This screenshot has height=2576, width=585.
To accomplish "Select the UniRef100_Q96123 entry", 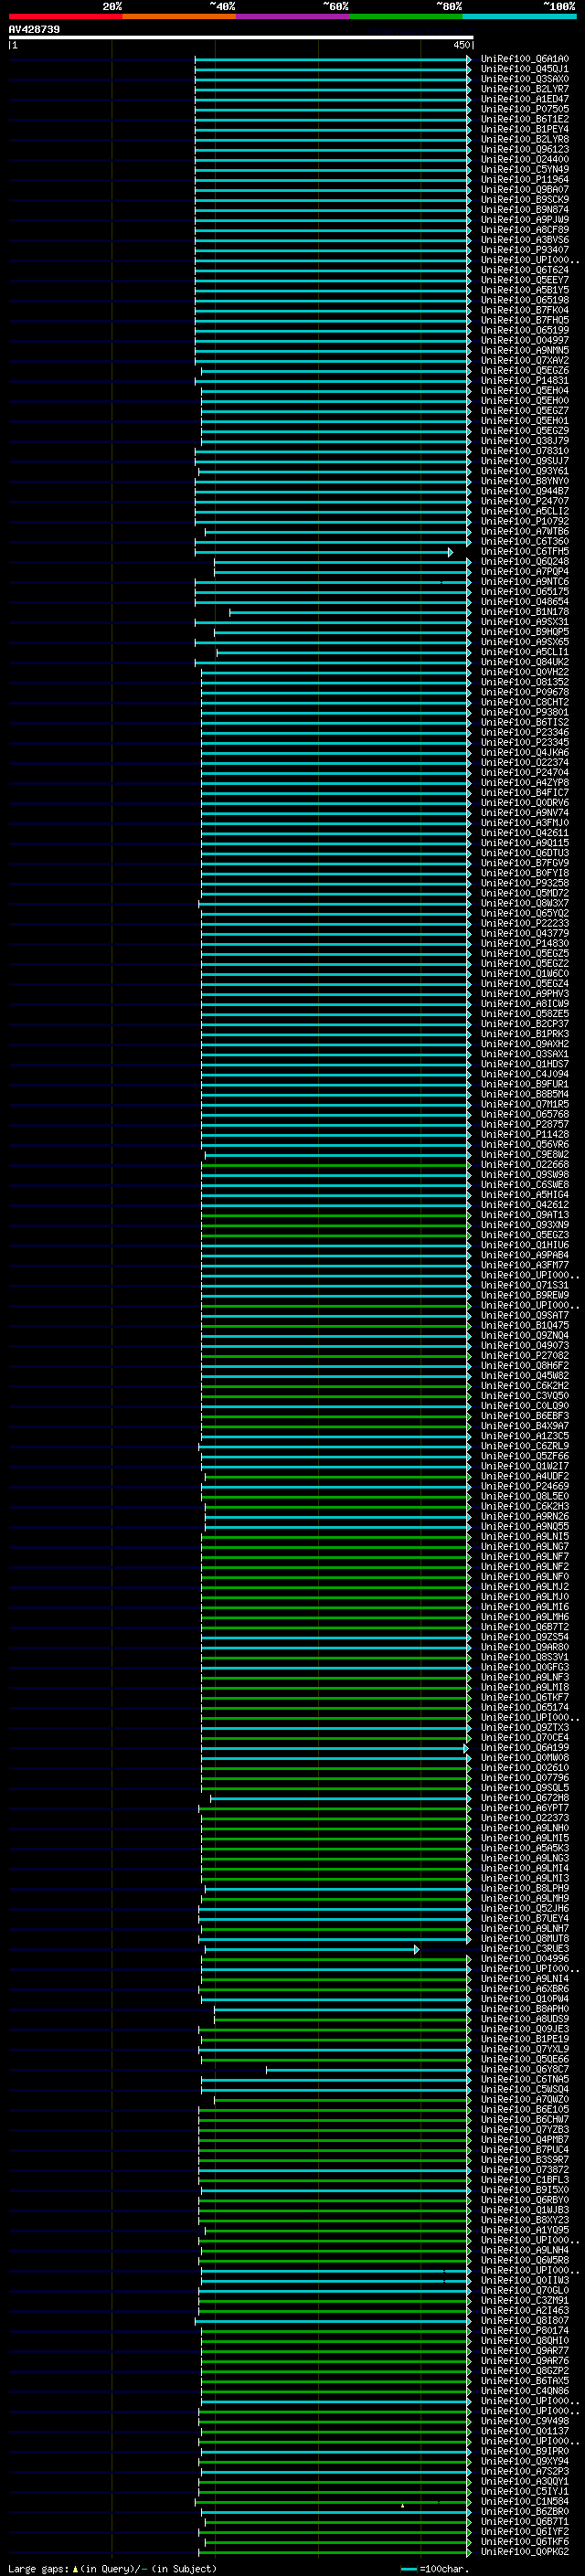I will [525, 149].
